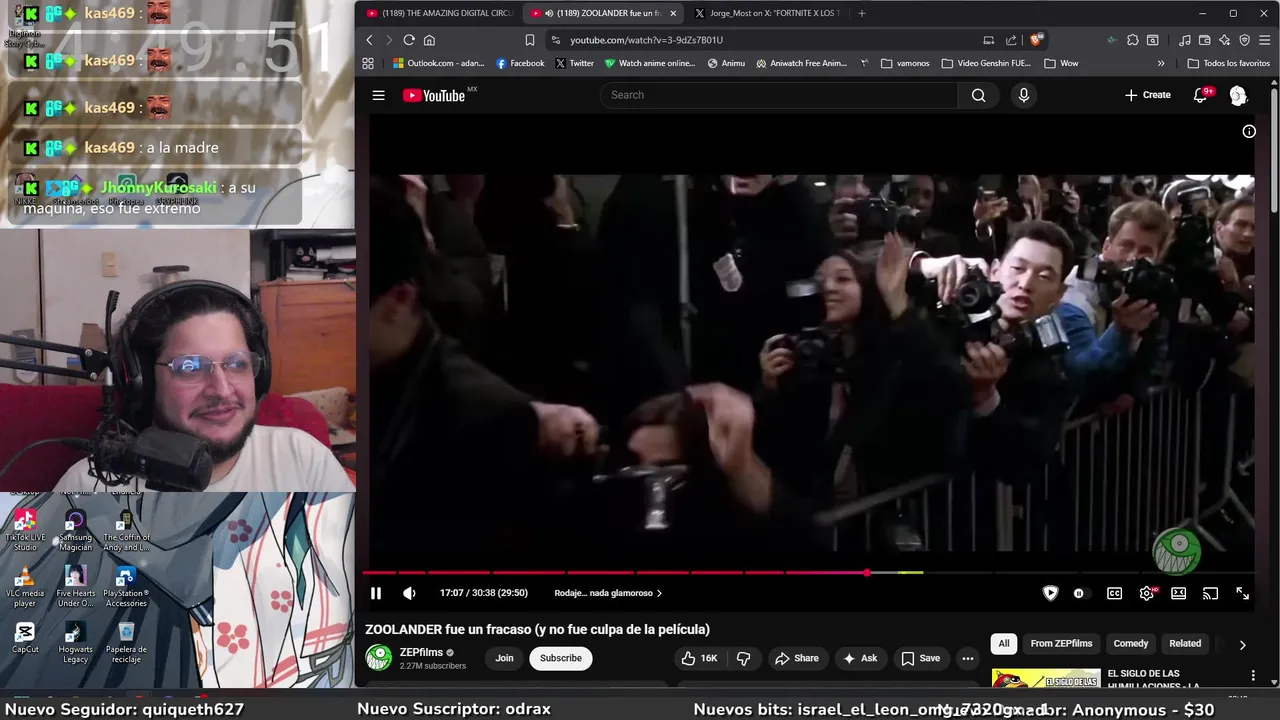
Task: Click the address bar URL
Action: 646,40
